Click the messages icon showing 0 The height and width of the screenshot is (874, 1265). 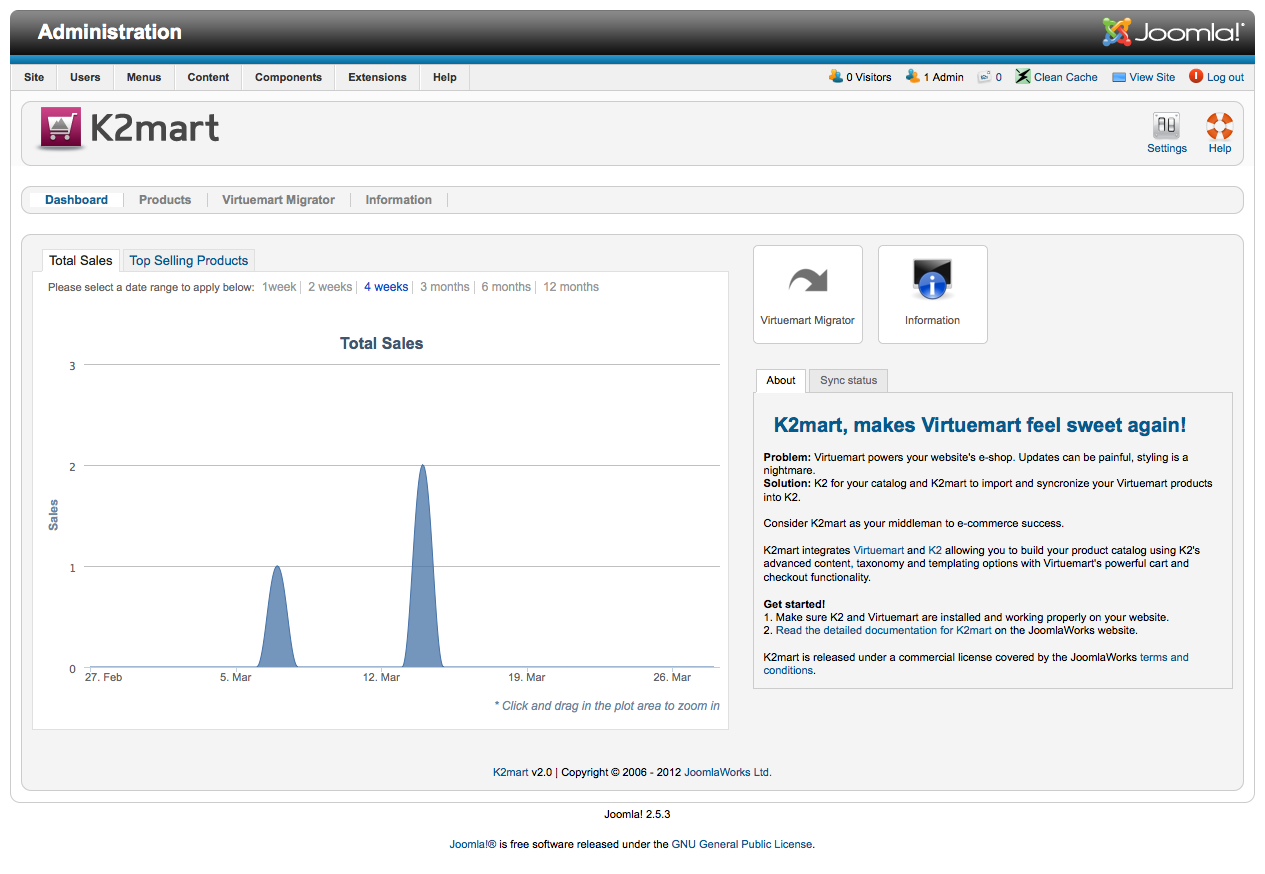coord(984,77)
